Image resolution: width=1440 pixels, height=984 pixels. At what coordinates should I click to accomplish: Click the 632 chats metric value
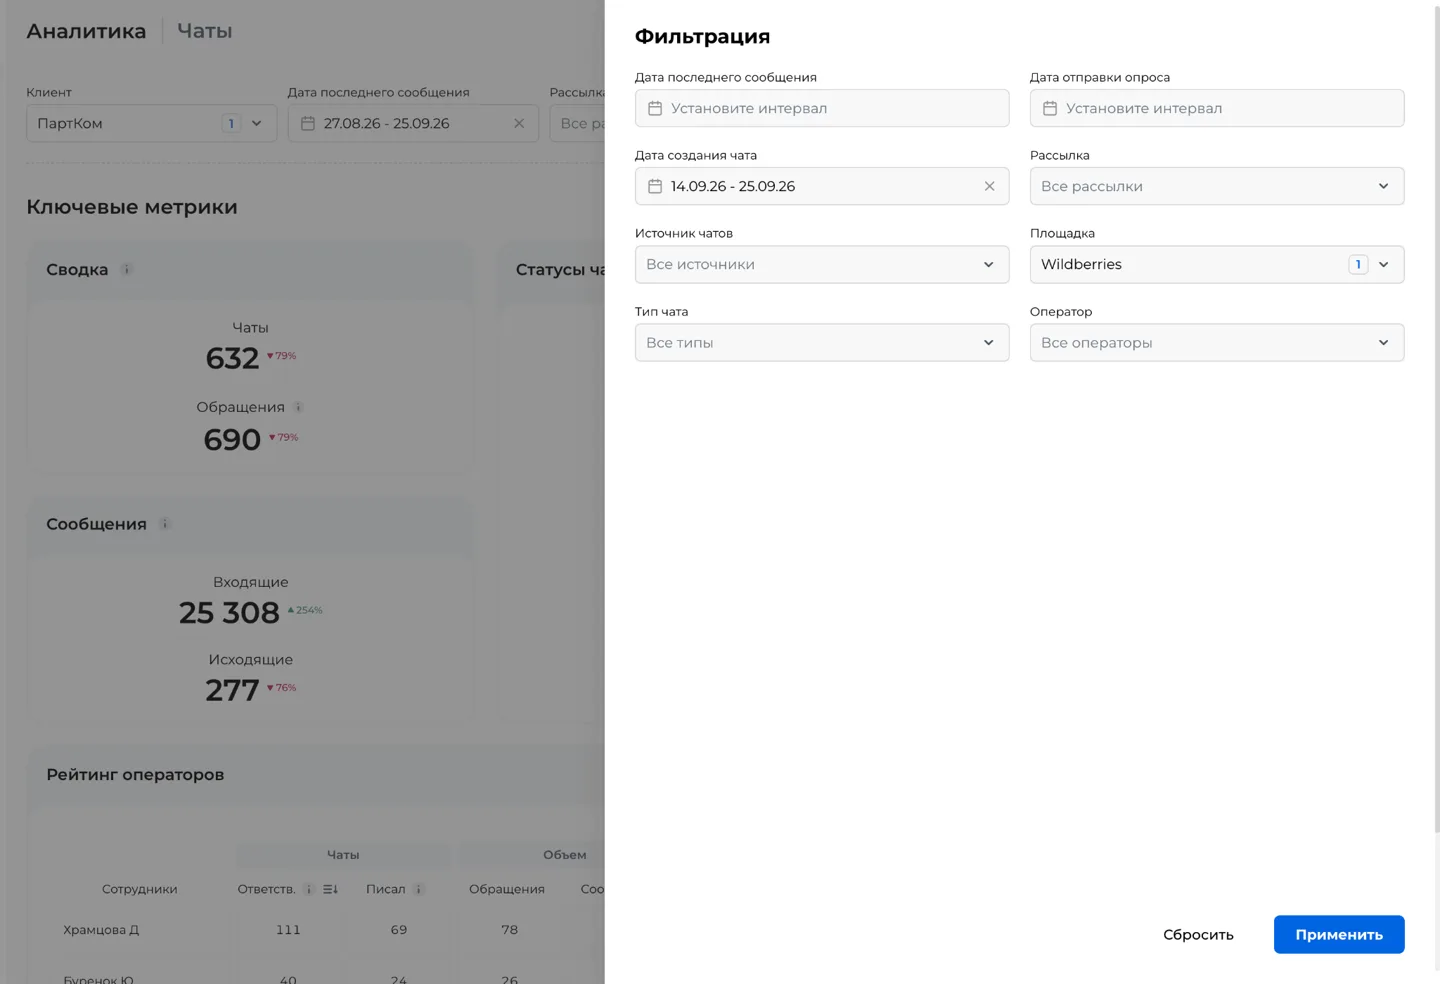point(232,358)
